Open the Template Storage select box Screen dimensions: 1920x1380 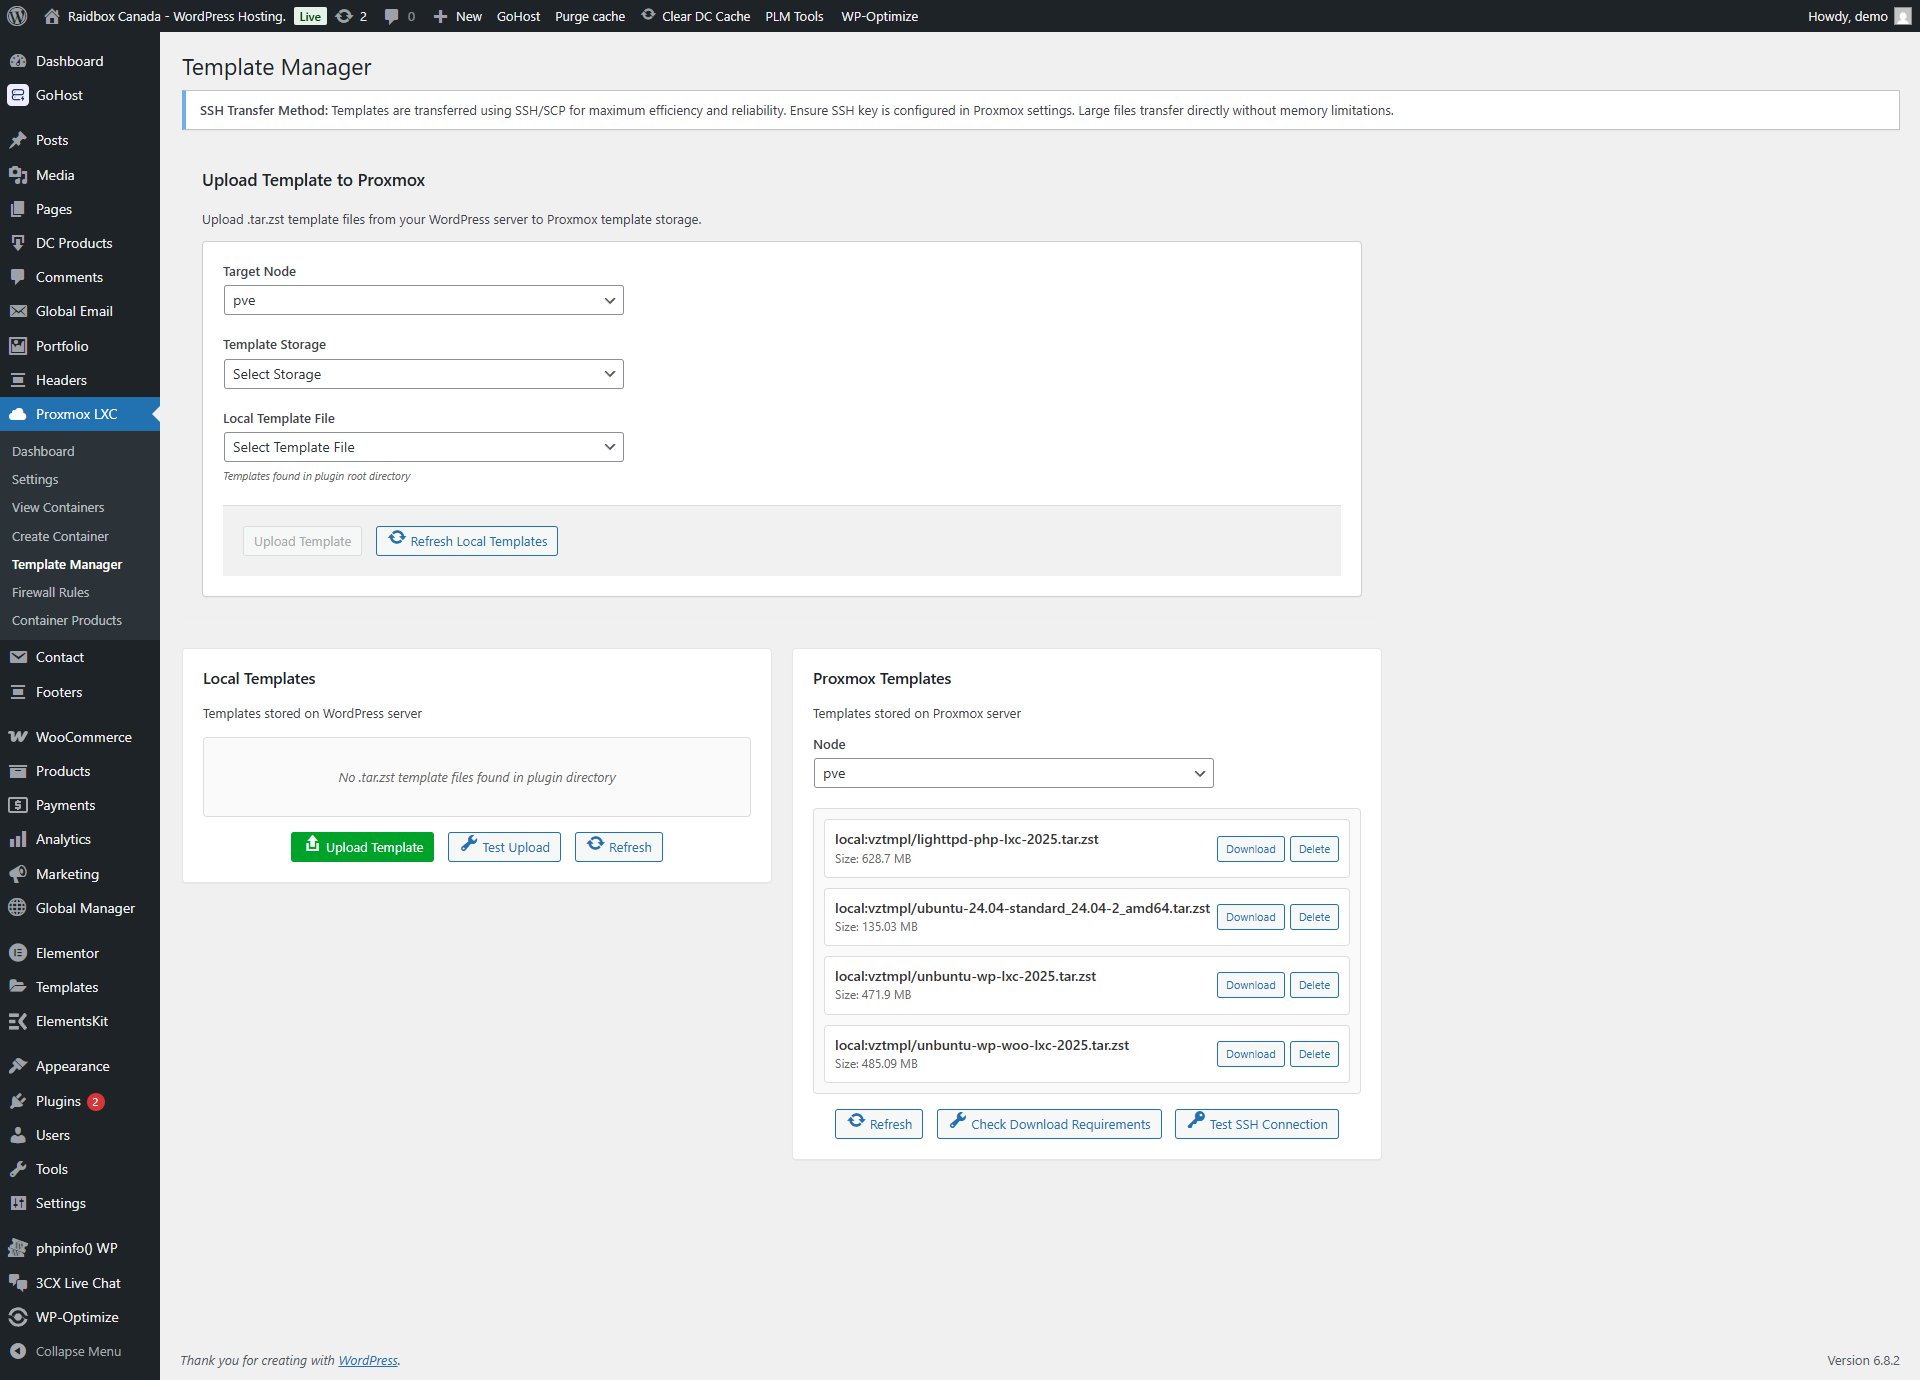423,374
